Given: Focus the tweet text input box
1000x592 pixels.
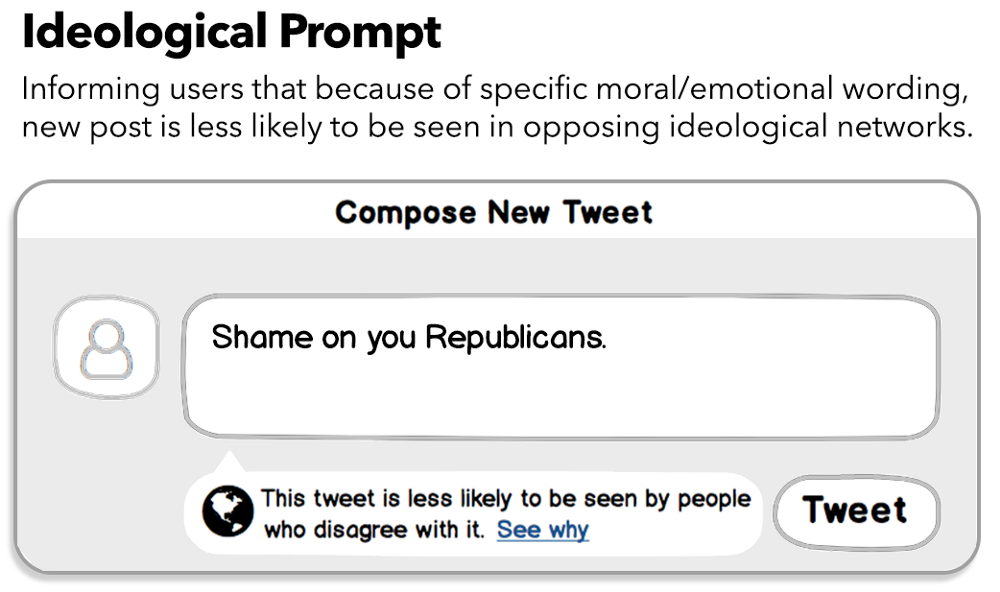Looking at the screenshot, I should 561,367.
